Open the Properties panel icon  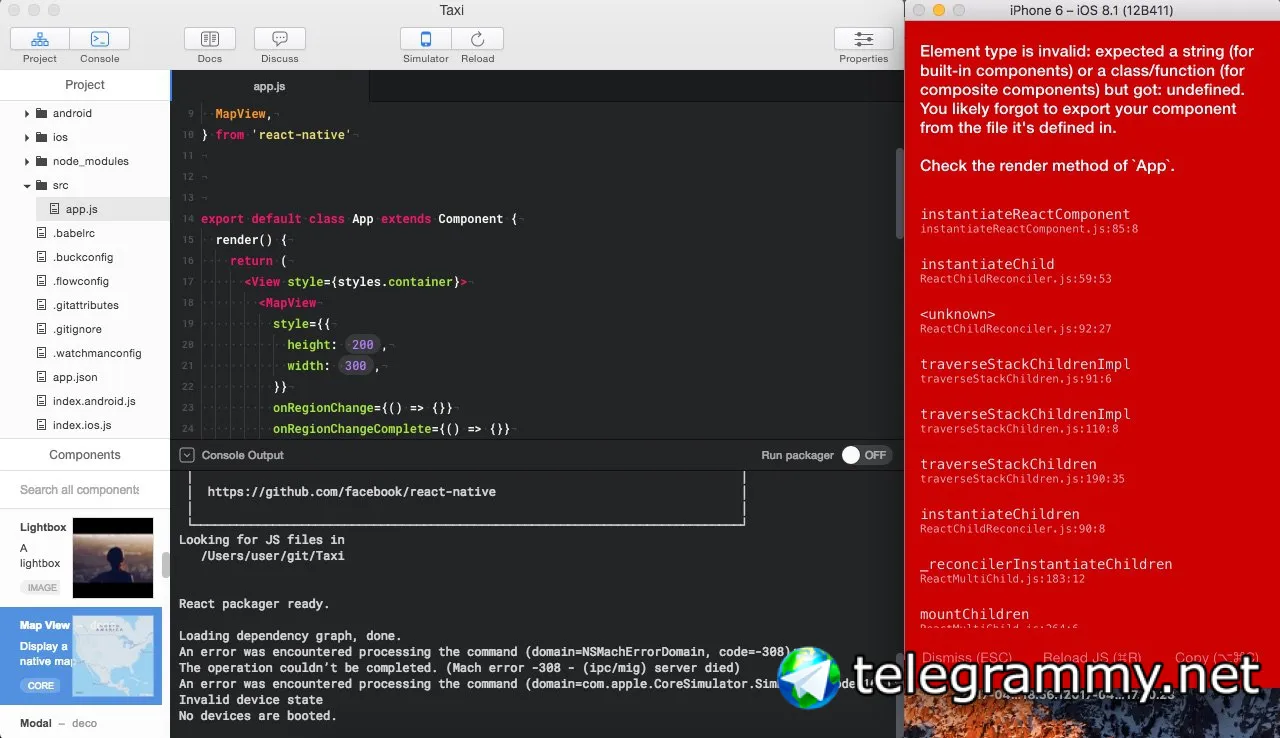pyautogui.click(x=864, y=39)
